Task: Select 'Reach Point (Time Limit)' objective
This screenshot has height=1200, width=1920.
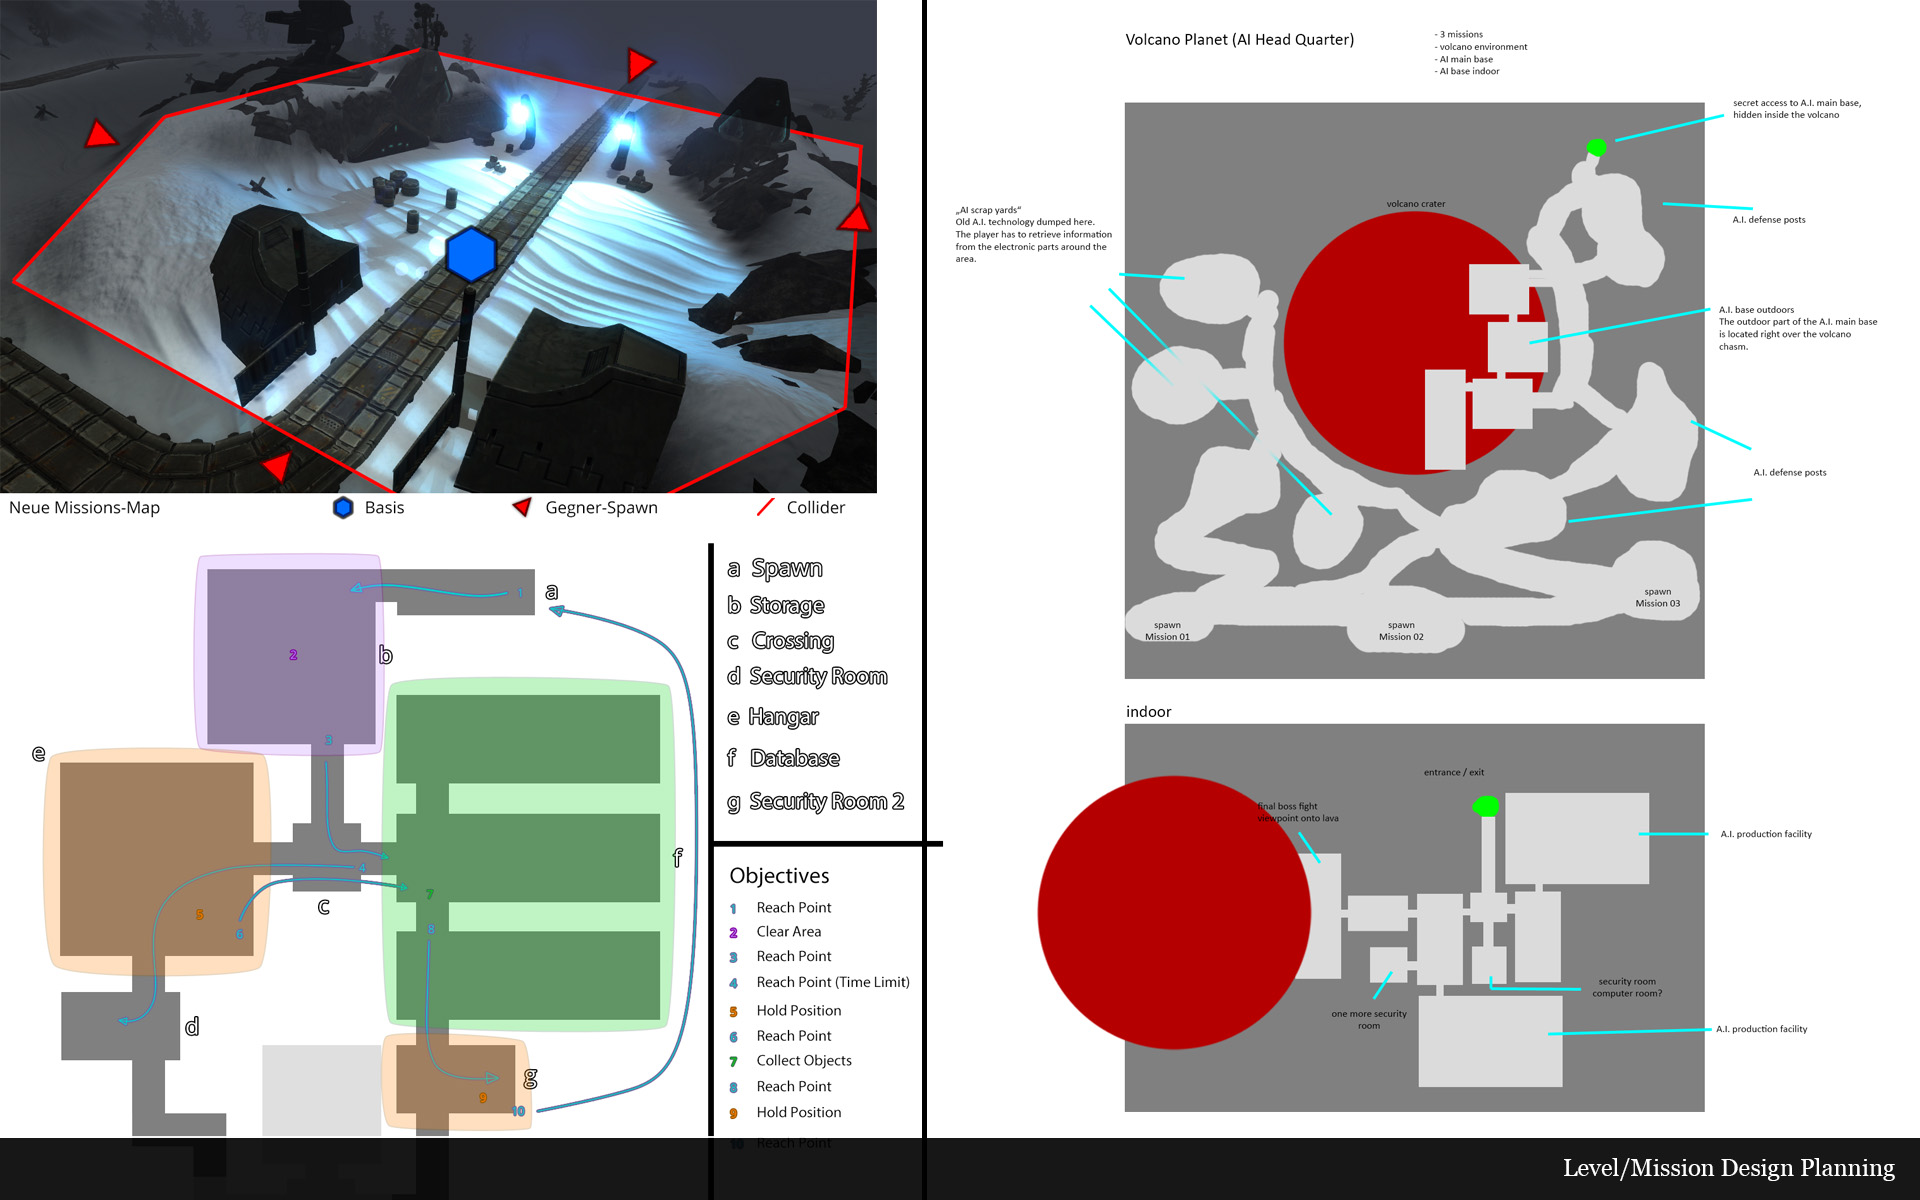Action: coord(832,982)
